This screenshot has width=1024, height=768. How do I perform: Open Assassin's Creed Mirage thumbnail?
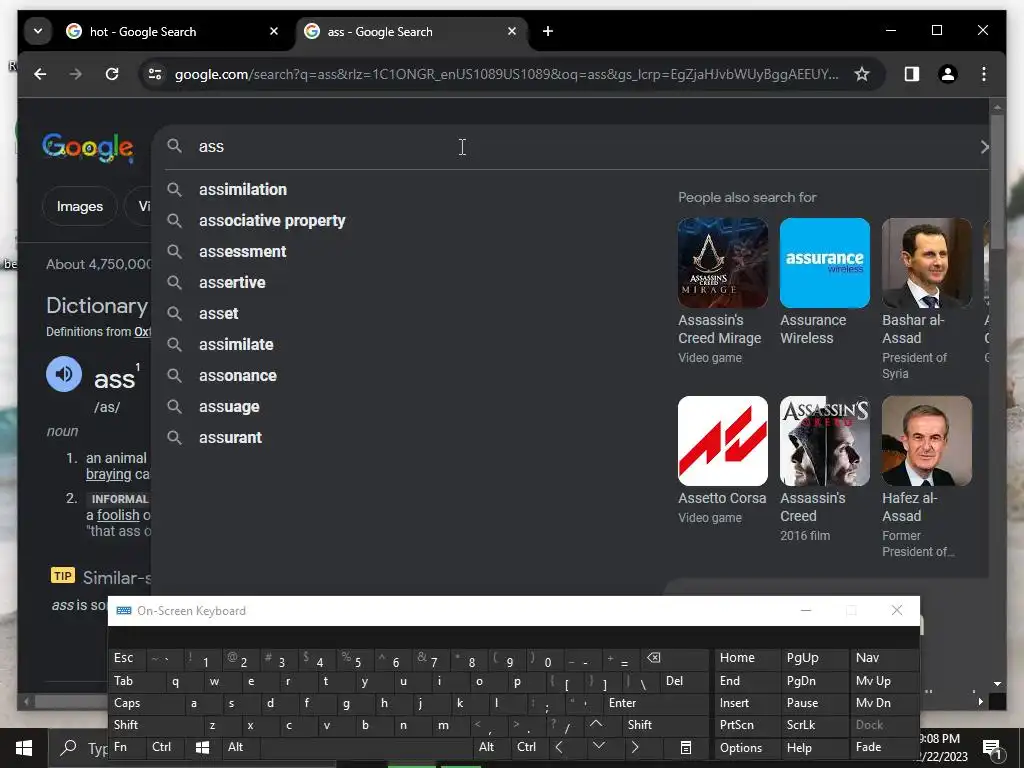pyautogui.click(x=723, y=263)
